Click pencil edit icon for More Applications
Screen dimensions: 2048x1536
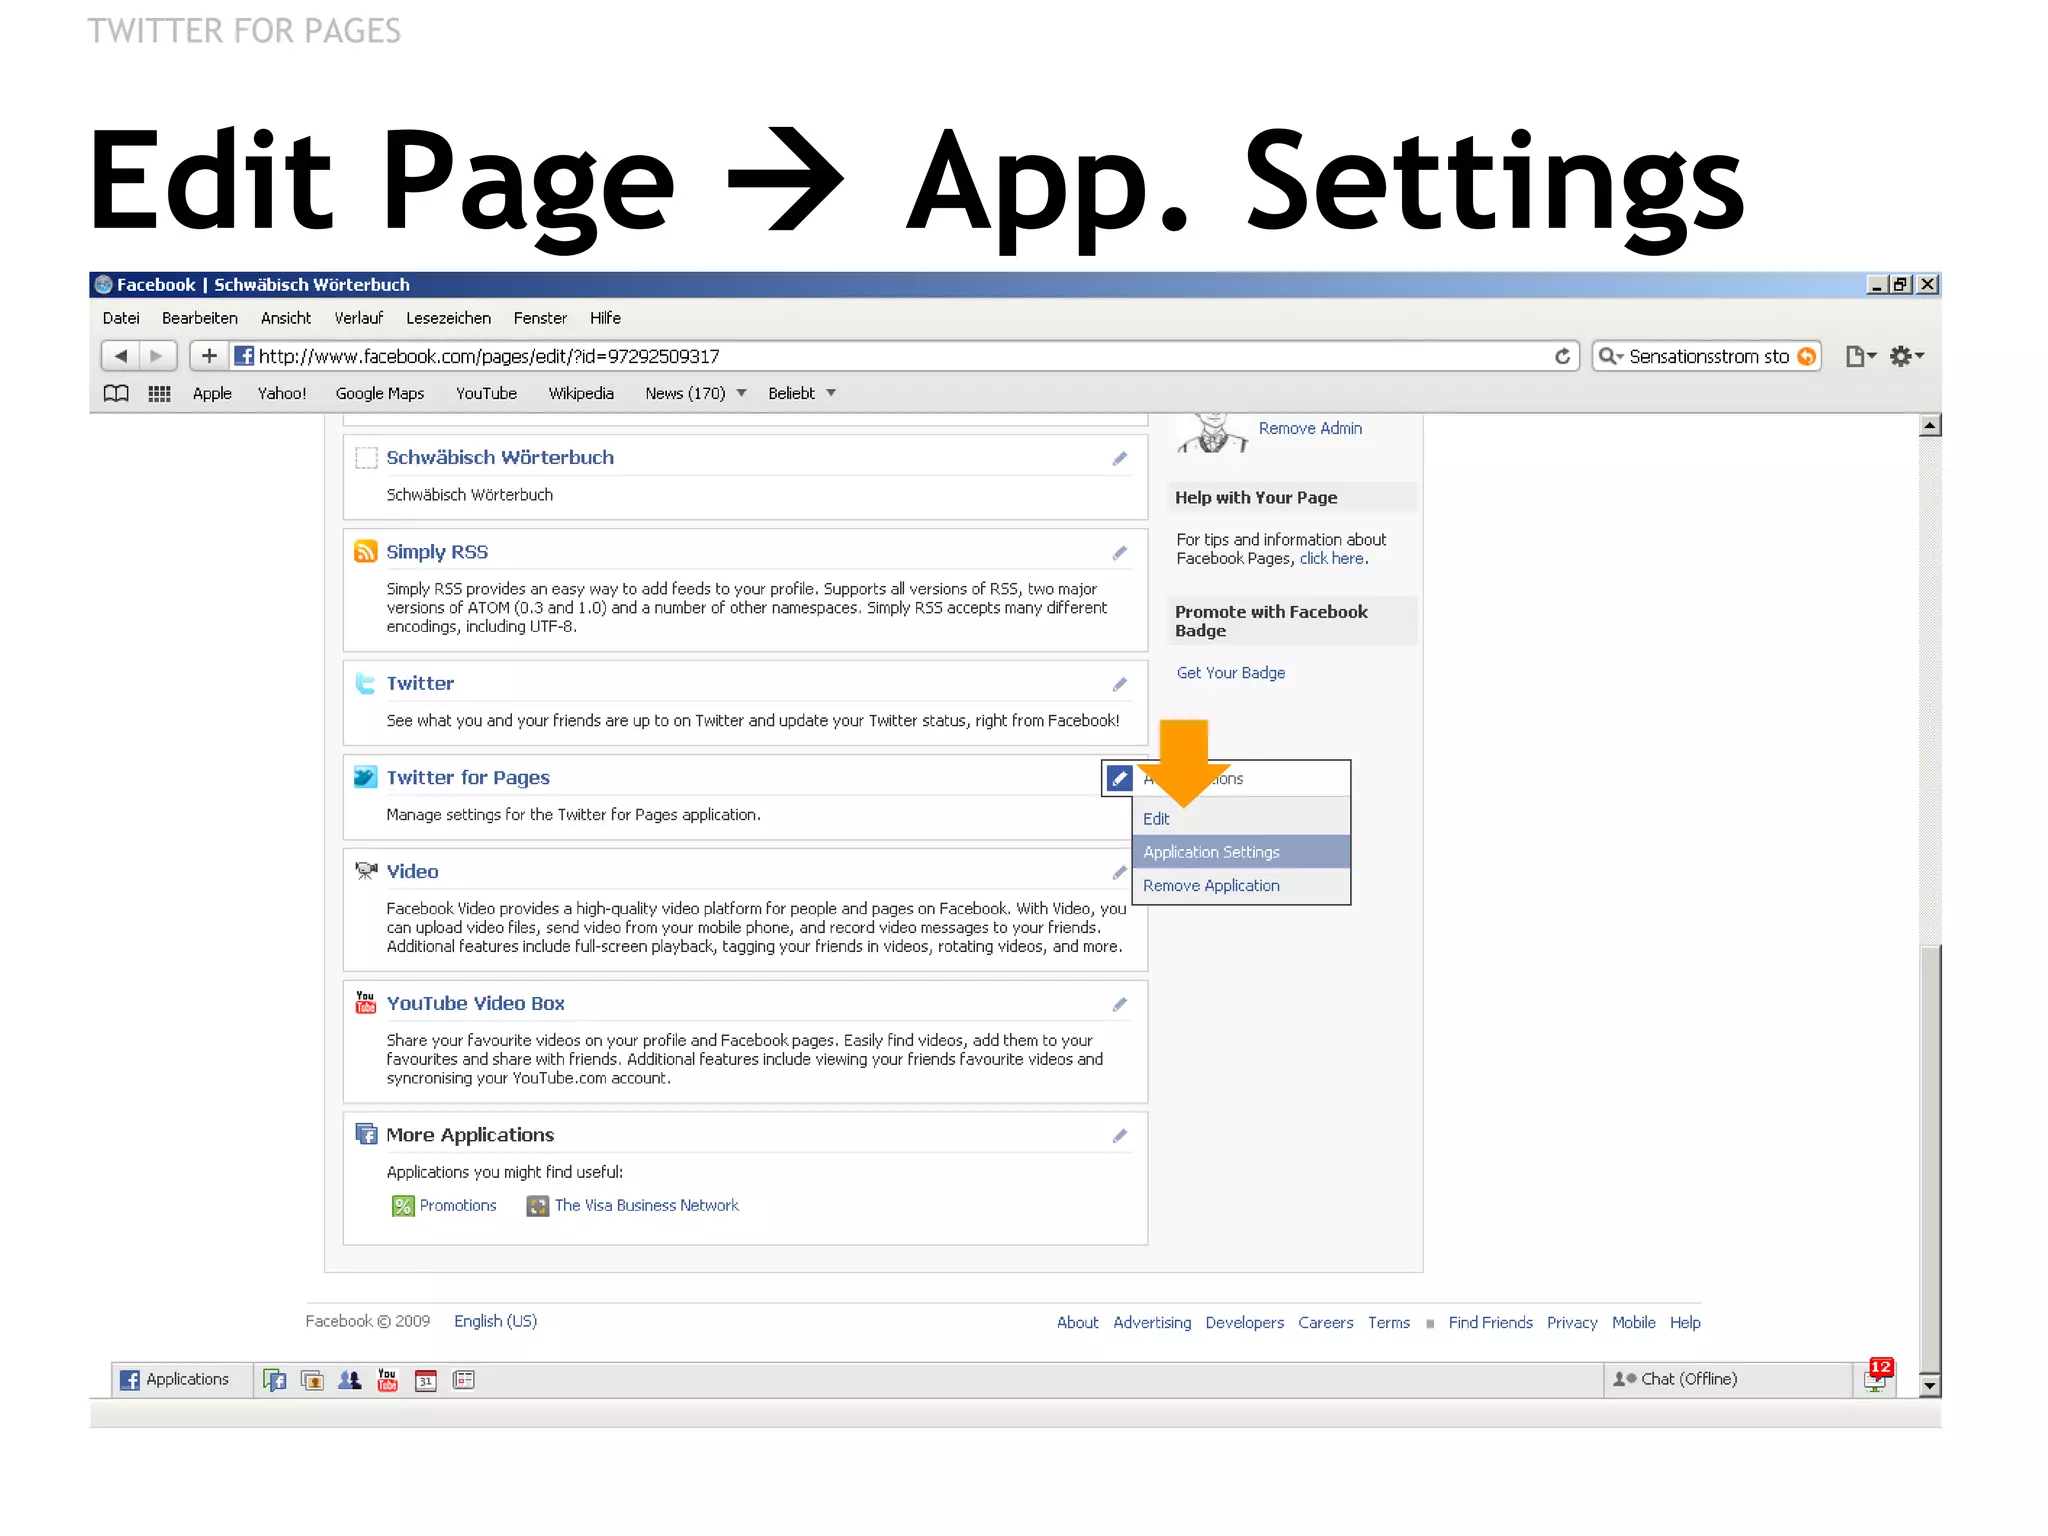1120,1135
